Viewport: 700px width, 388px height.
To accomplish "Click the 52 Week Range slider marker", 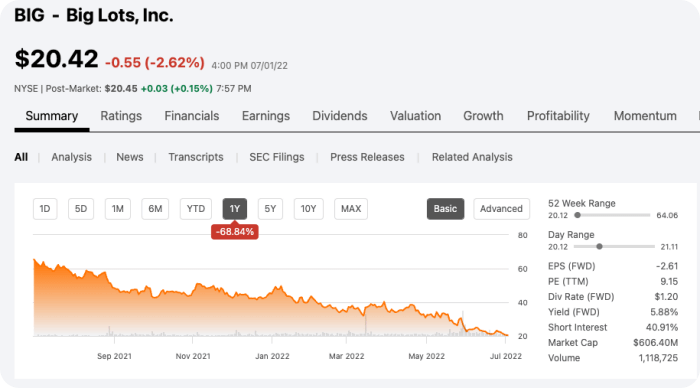I will pyautogui.click(x=578, y=215).
